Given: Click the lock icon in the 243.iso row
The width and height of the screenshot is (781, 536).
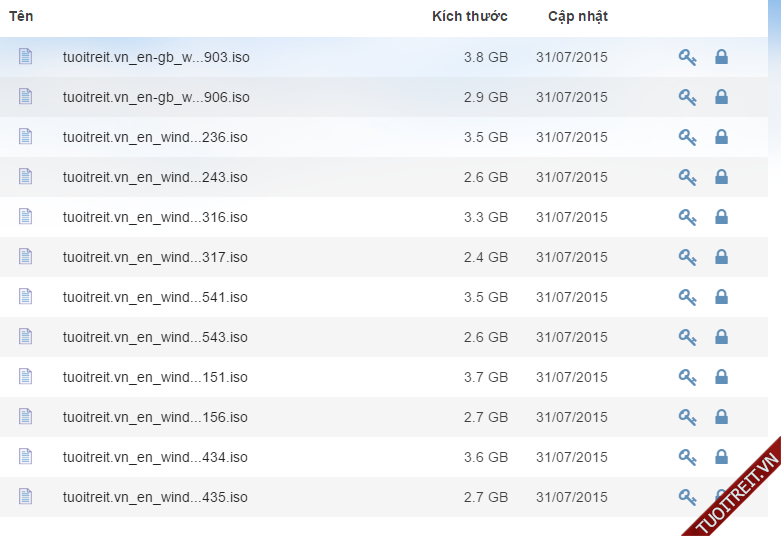Looking at the screenshot, I should [x=721, y=177].
